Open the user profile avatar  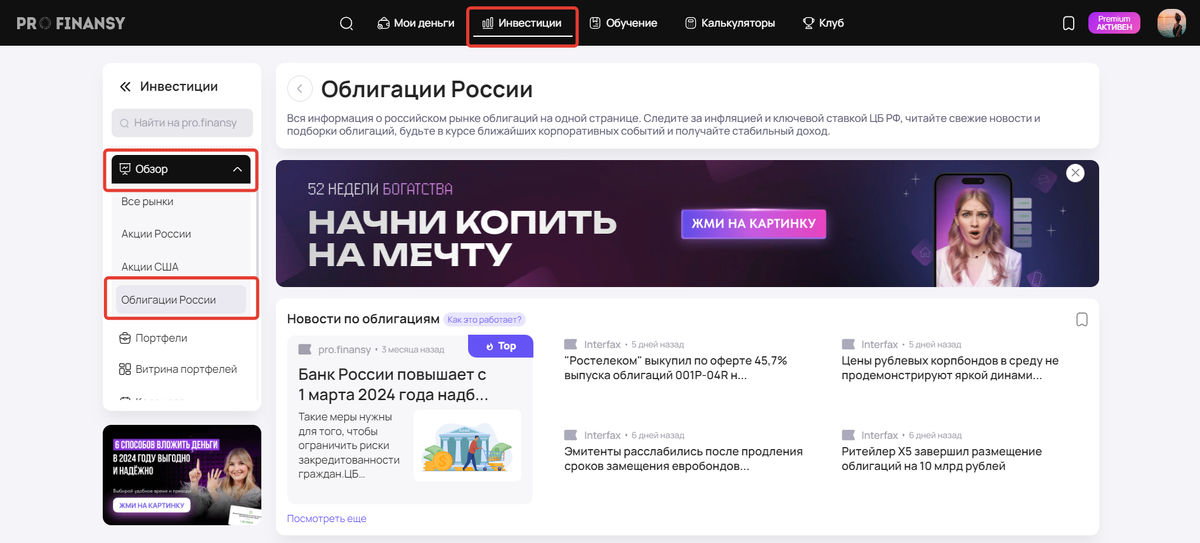click(1171, 23)
